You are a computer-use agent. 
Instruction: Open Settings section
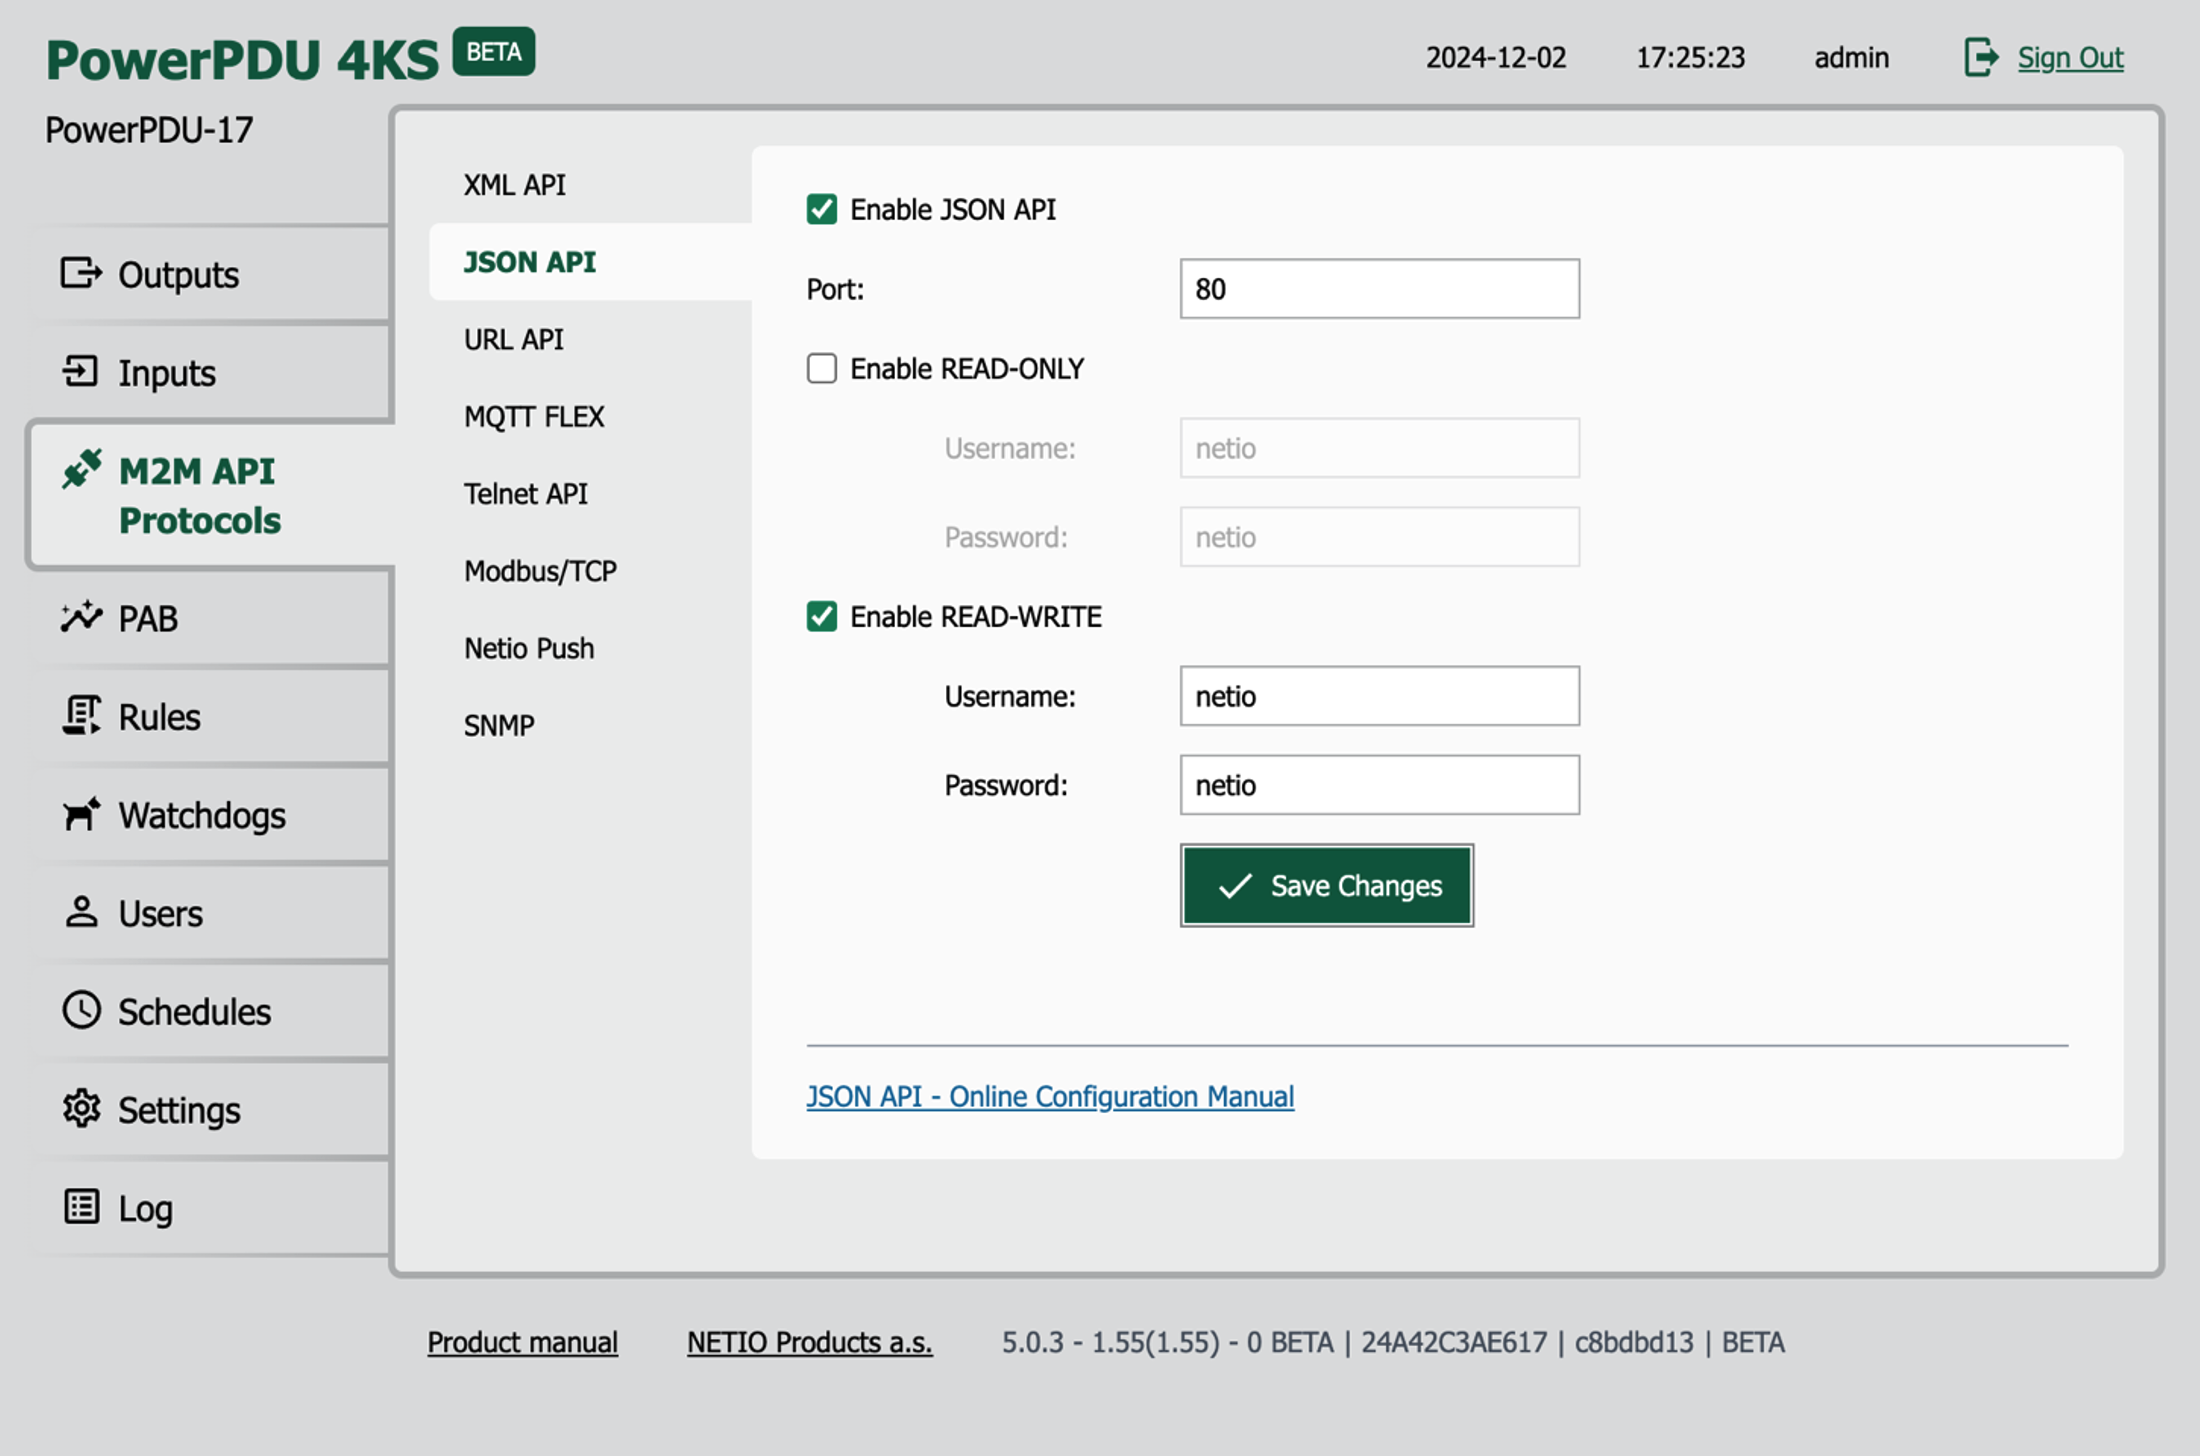point(210,1110)
